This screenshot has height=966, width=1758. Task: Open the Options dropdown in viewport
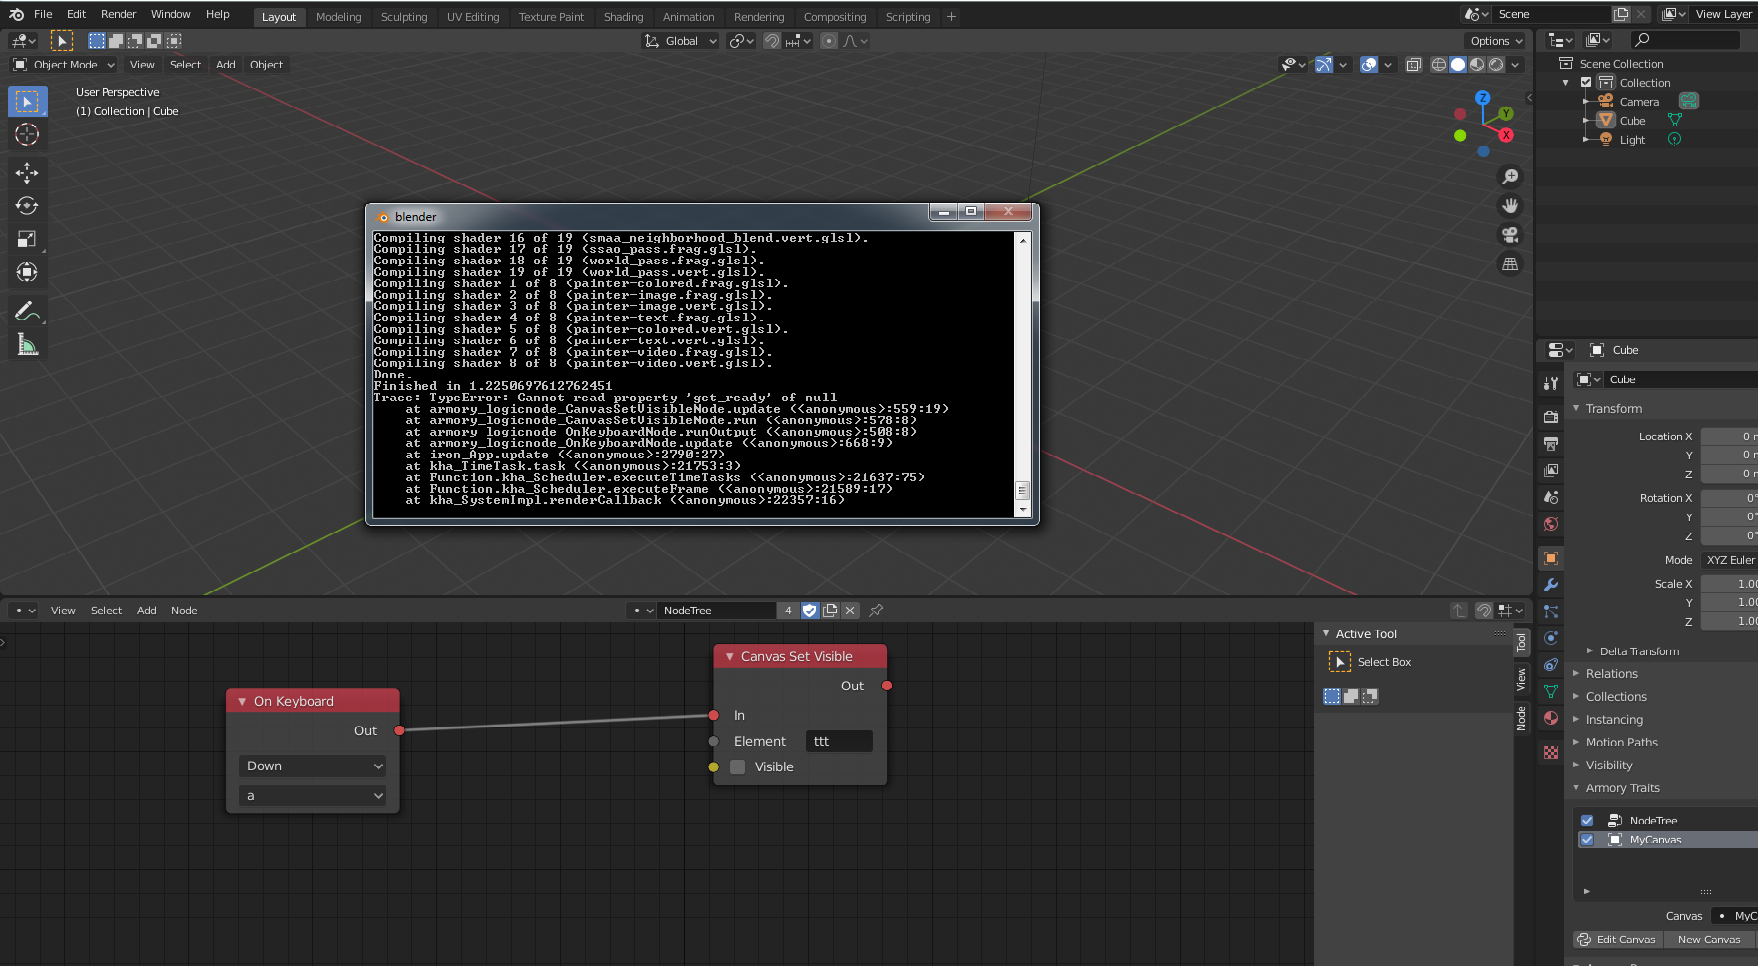(x=1496, y=41)
